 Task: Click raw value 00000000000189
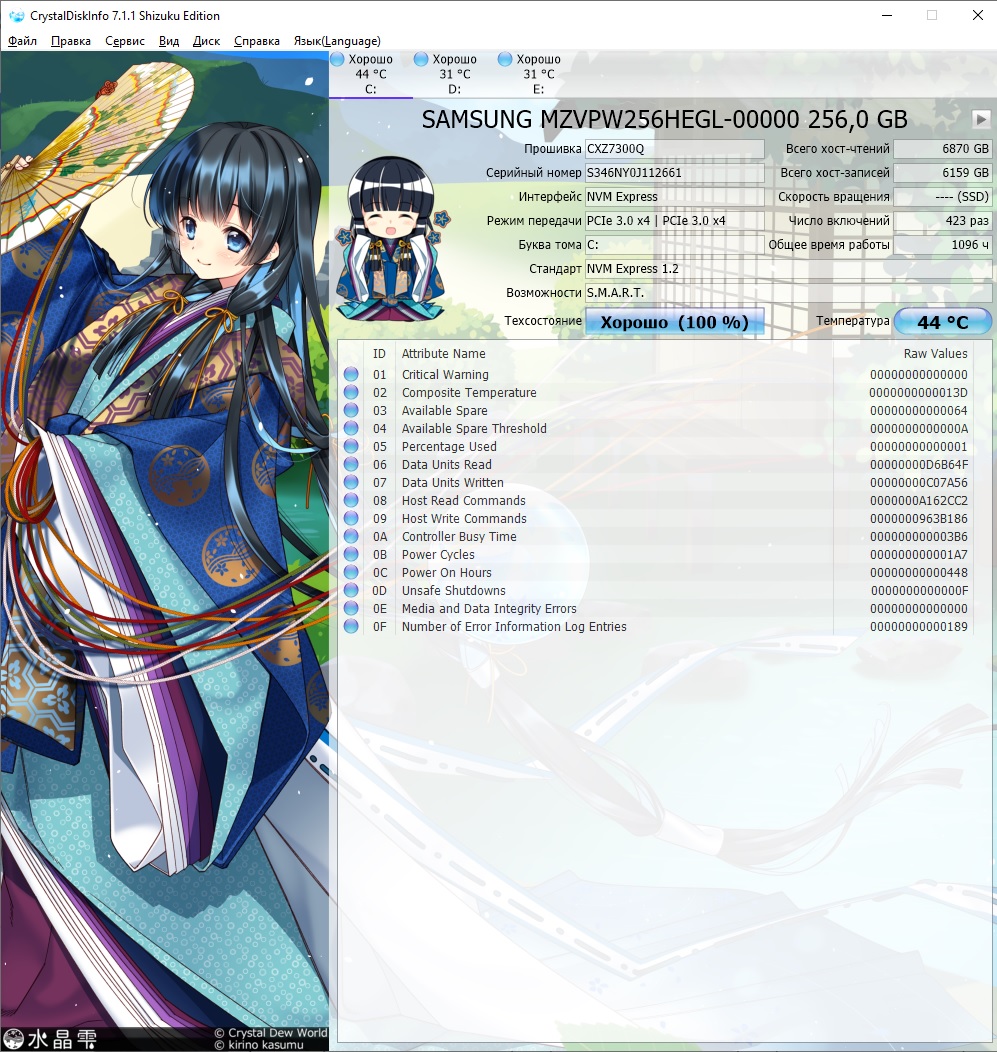click(919, 627)
